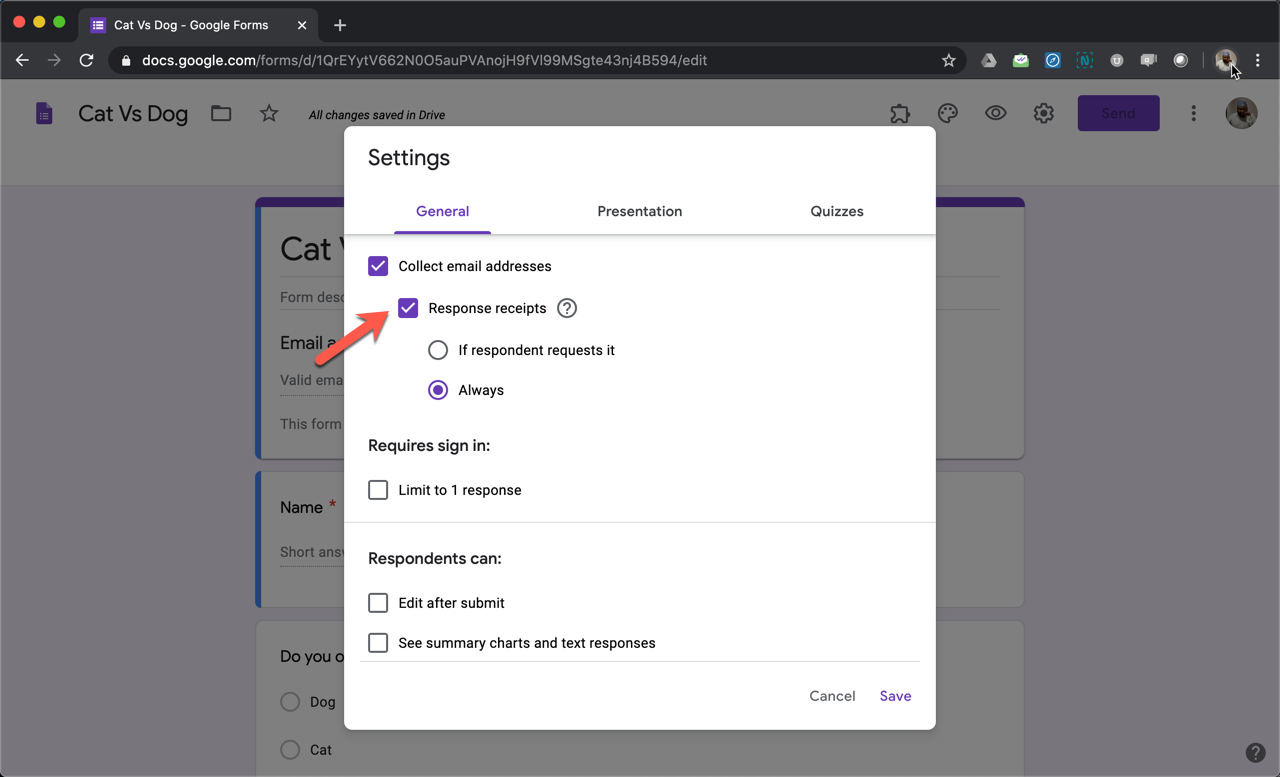
Task: Click the move to folder icon
Action: pos(221,114)
